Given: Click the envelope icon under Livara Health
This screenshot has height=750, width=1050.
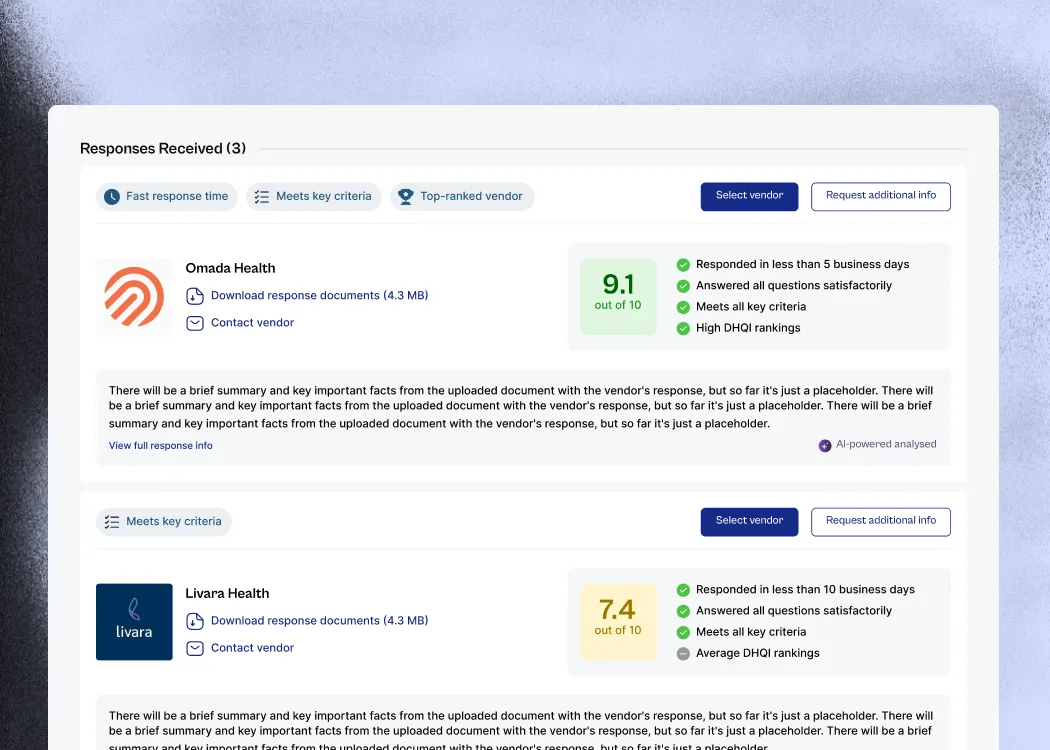Looking at the screenshot, I should pos(195,648).
